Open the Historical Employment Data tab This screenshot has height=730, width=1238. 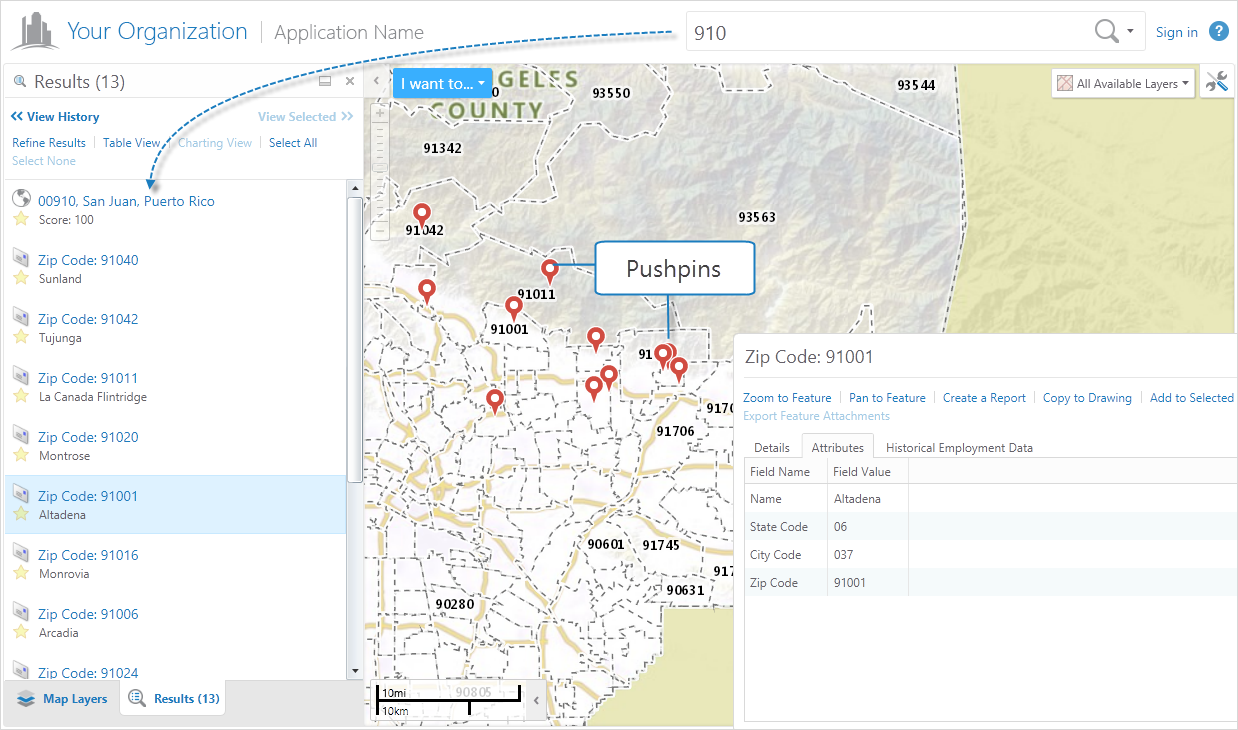958,448
